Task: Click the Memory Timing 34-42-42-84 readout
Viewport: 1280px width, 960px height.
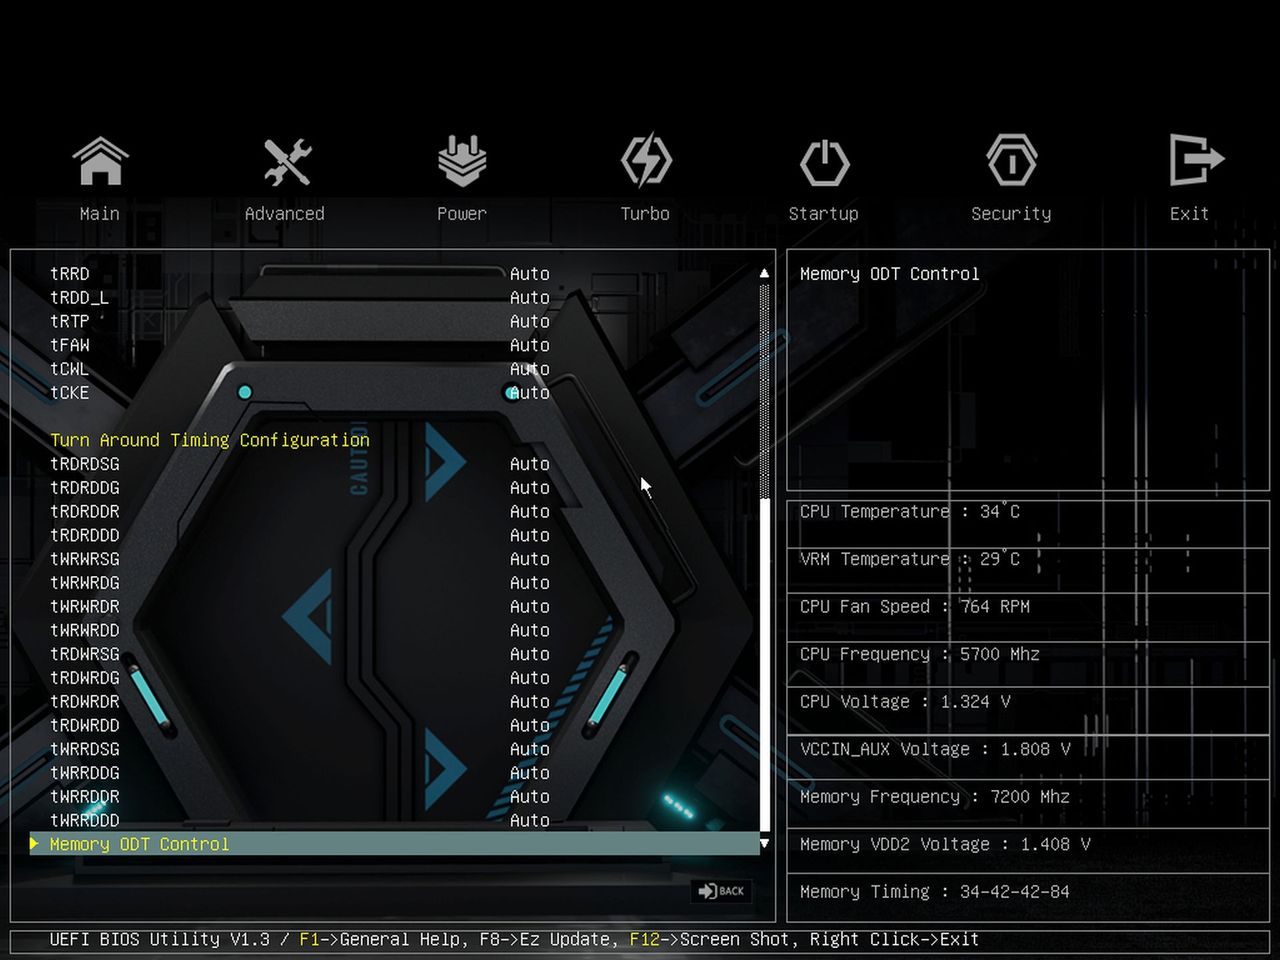Action: click(935, 892)
